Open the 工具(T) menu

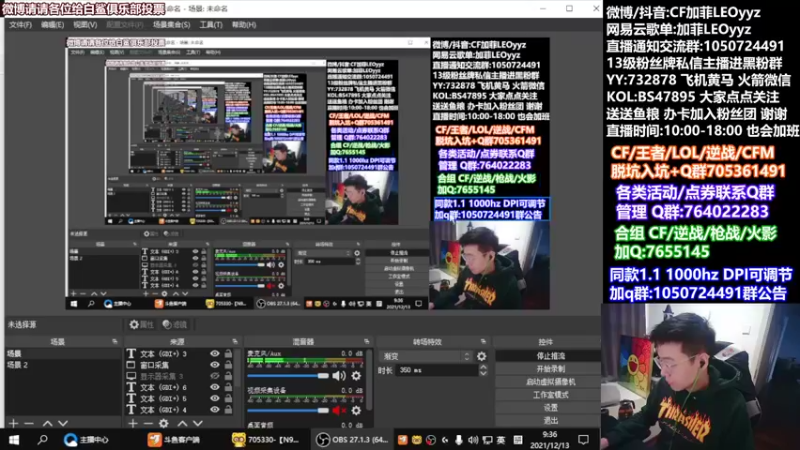pos(211,24)
